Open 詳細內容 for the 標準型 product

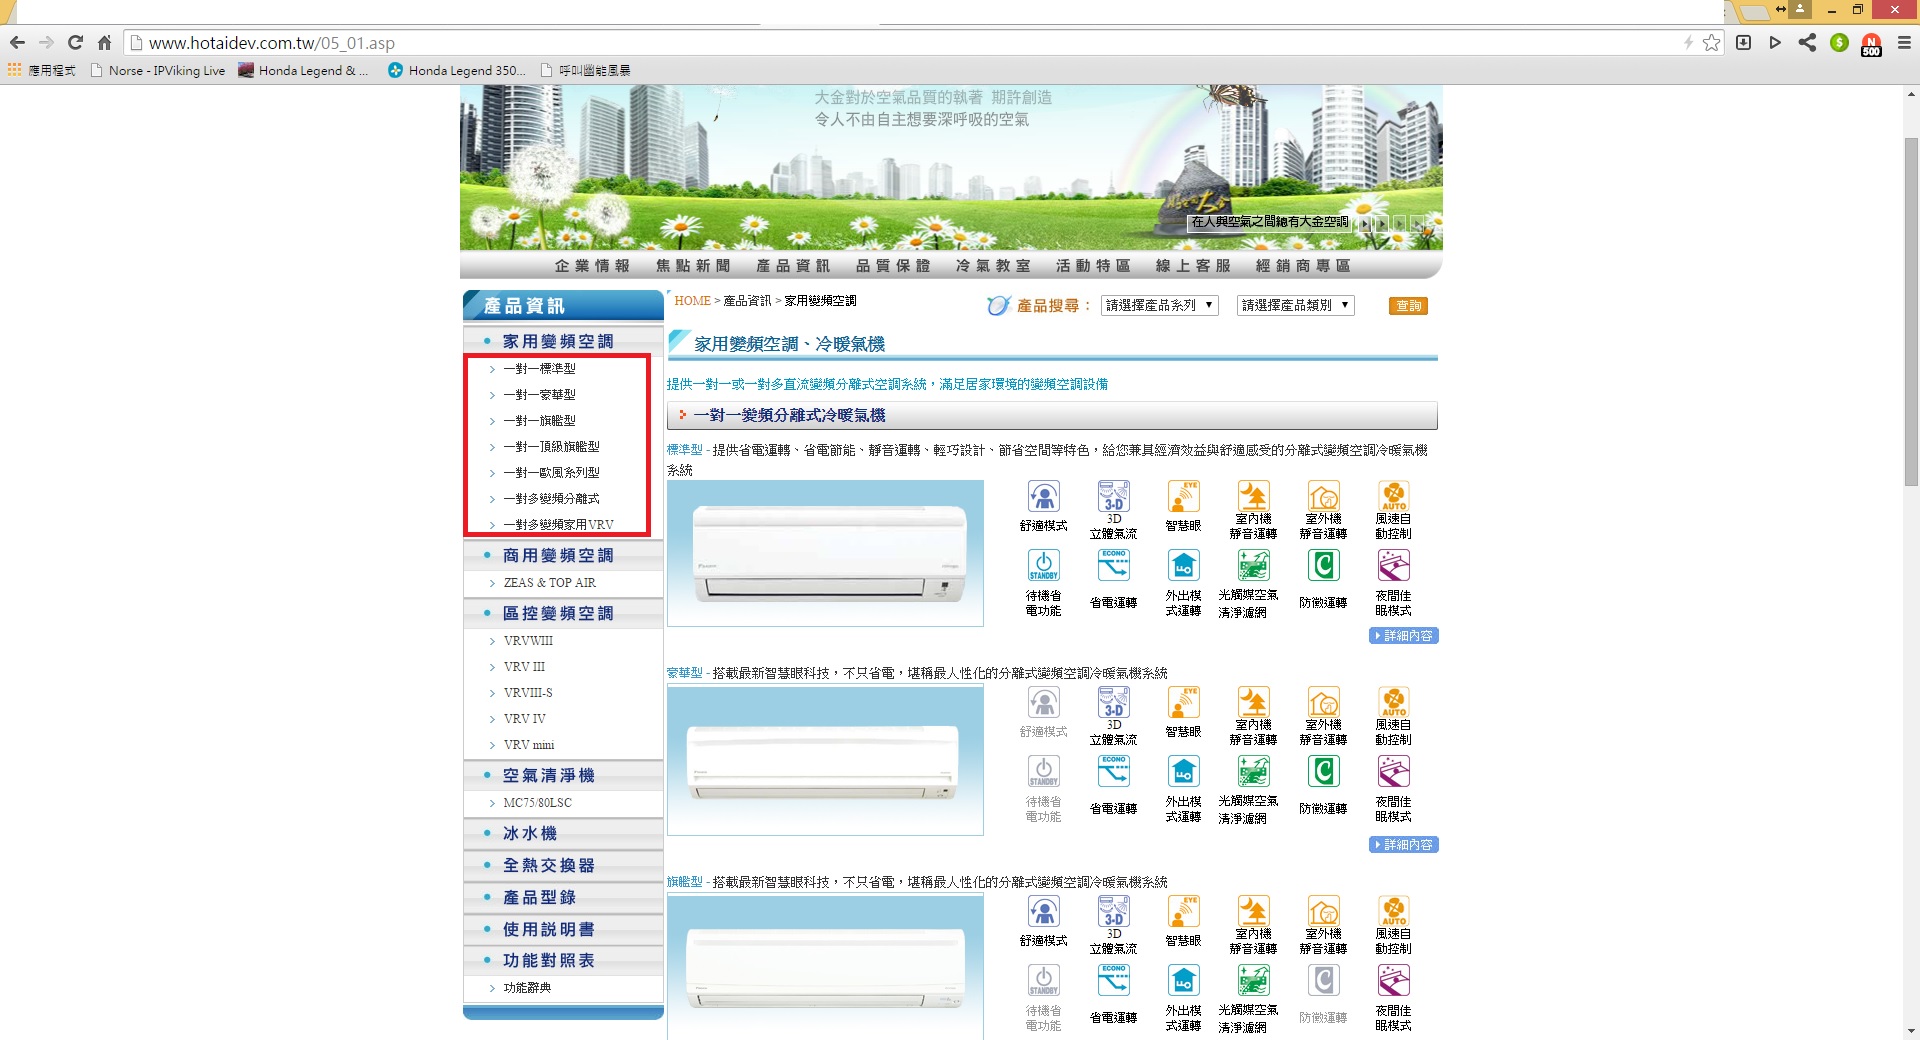pos(1404,636)
